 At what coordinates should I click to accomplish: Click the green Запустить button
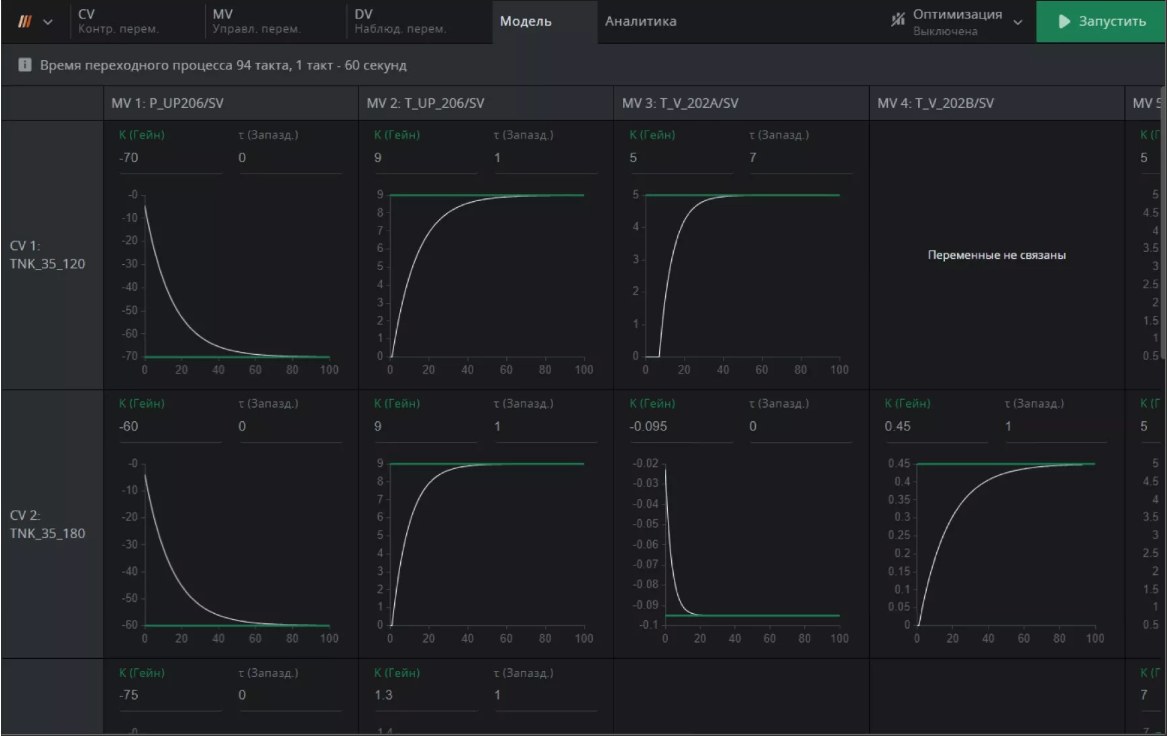(x=1102, y=22)
